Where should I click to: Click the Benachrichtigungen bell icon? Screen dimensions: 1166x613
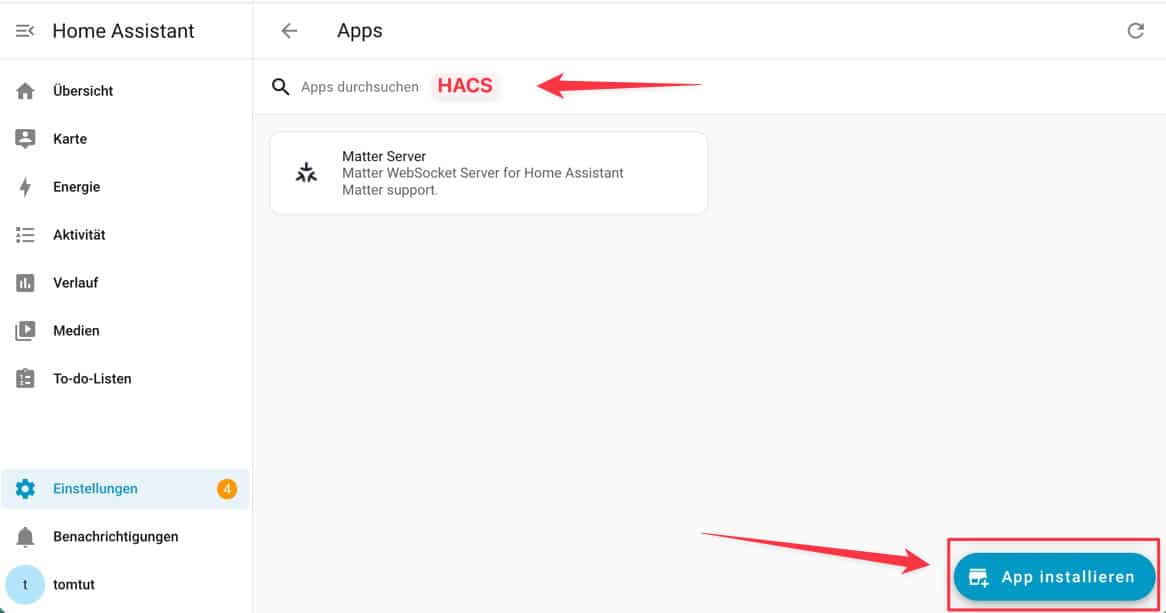point(26,537)
